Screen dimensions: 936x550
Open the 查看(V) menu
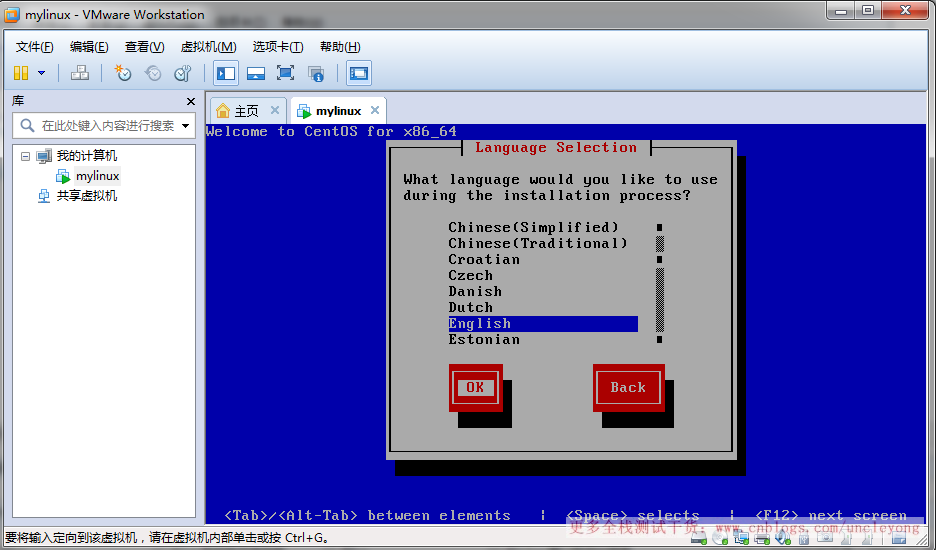[144, 47]
